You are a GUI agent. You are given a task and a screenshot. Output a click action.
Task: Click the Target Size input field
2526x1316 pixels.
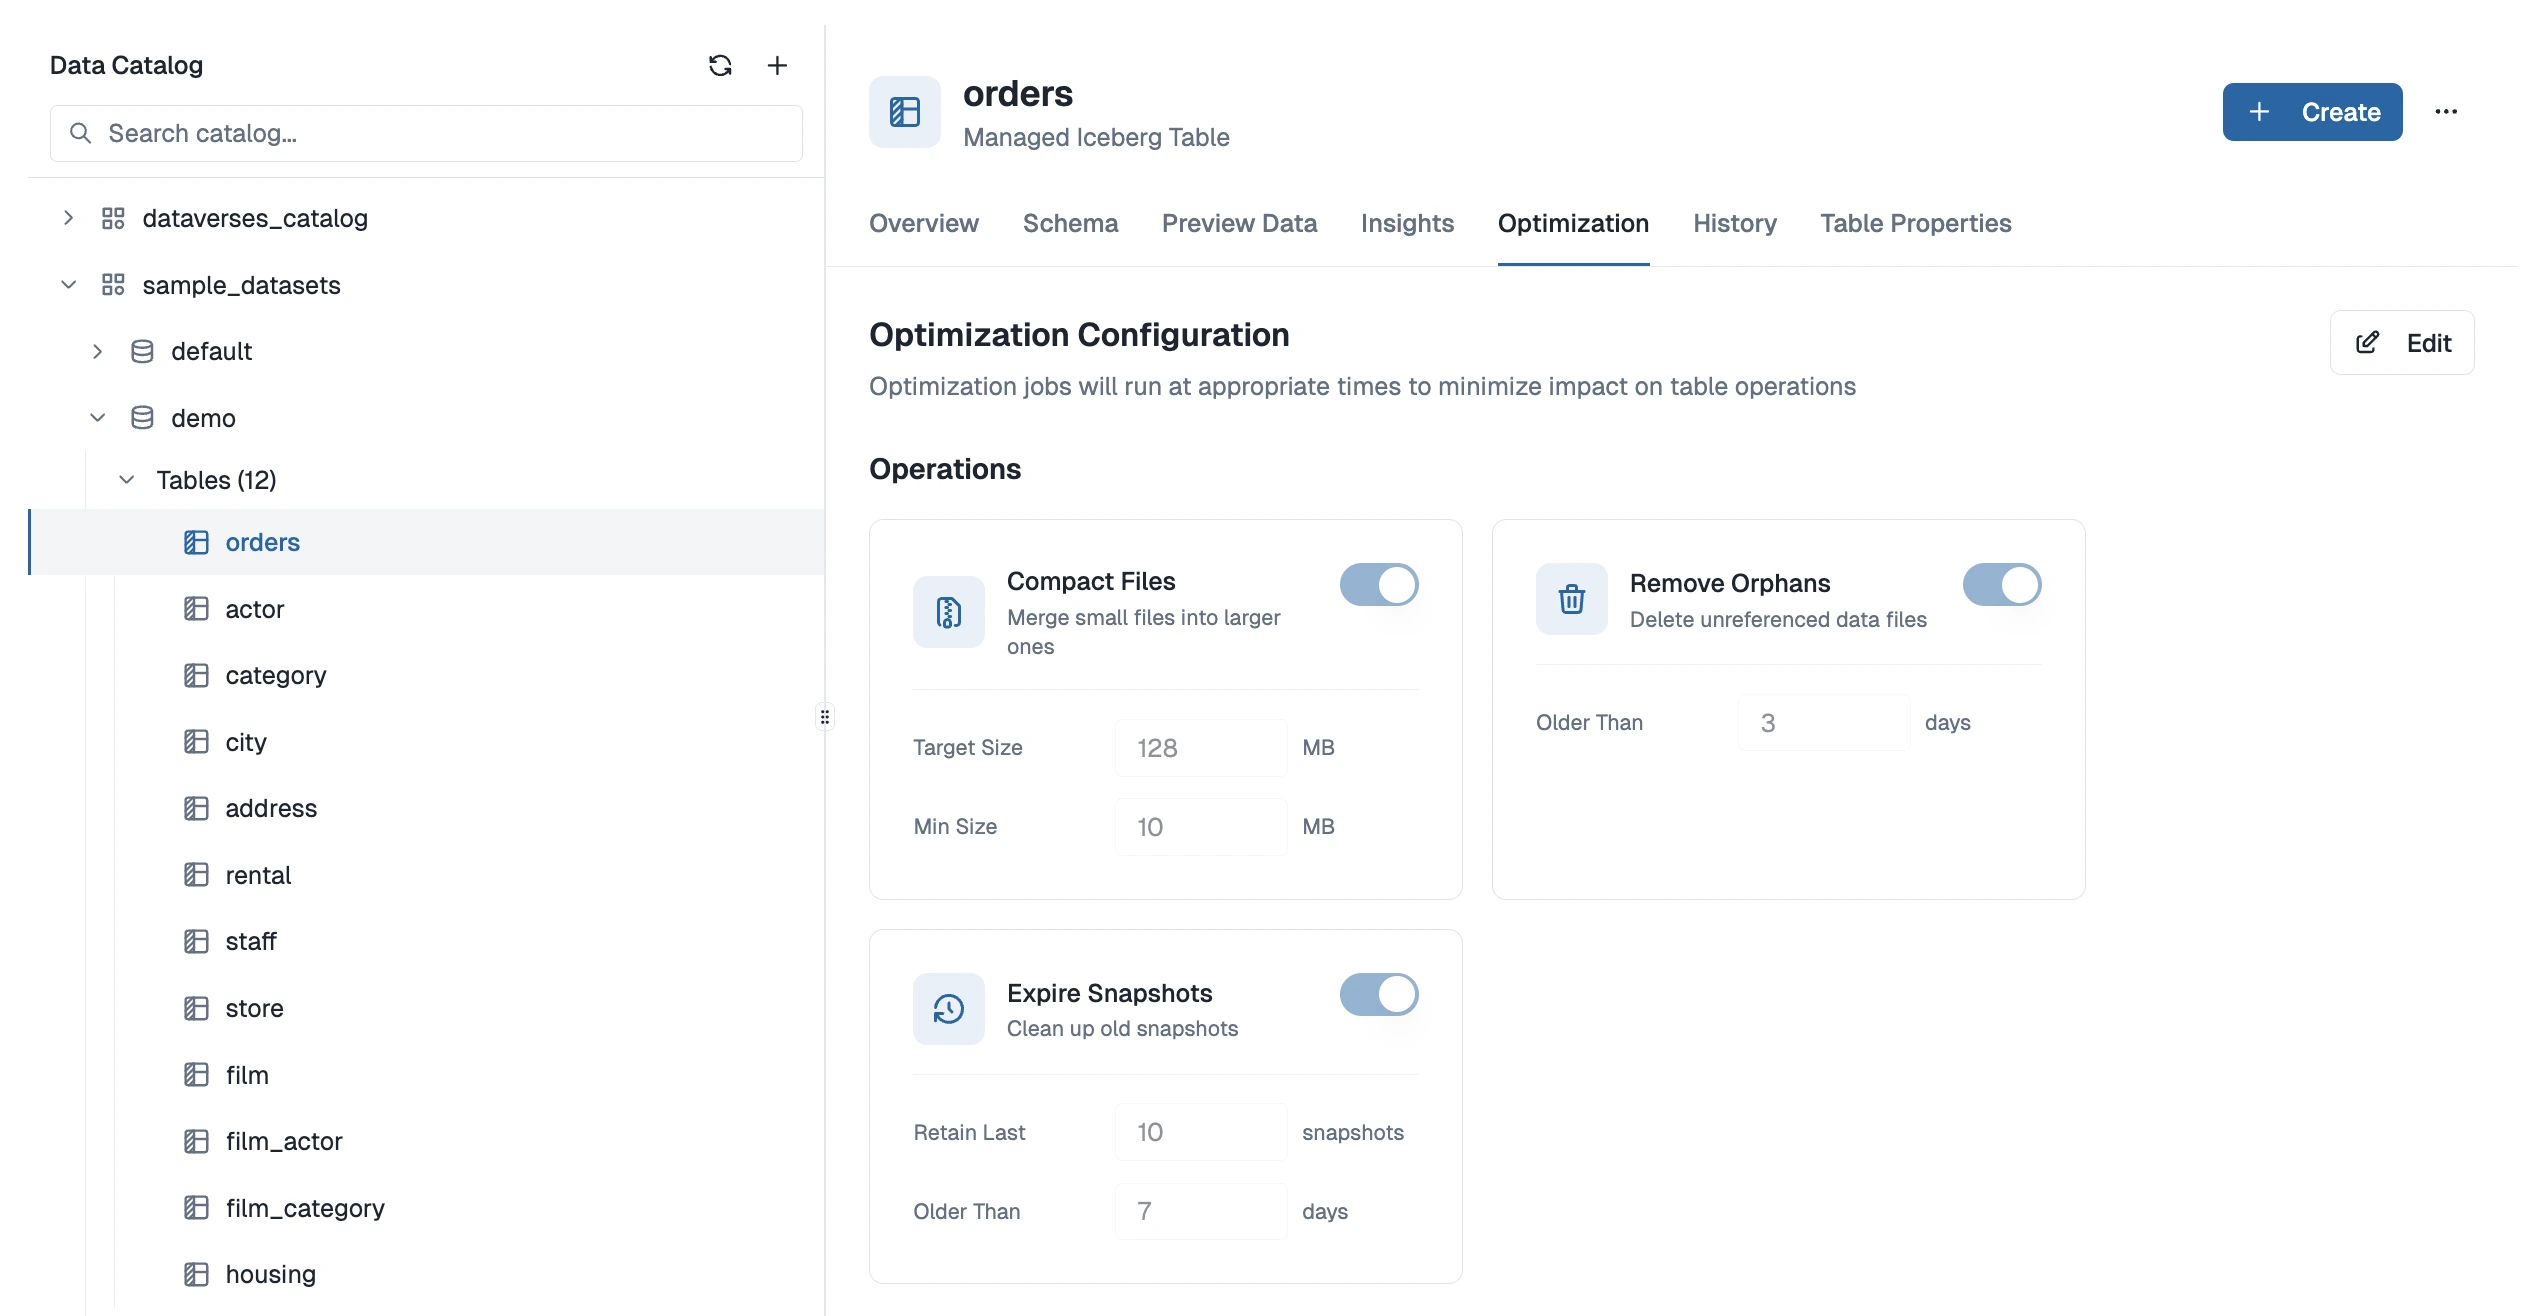1200,747
